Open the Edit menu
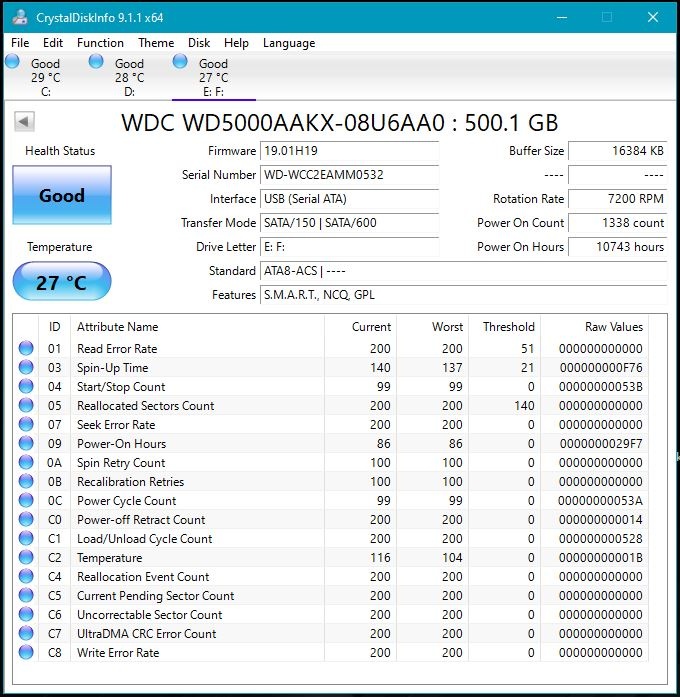The image size is (680, 697). pyautogui.click(x=53, y=43)
